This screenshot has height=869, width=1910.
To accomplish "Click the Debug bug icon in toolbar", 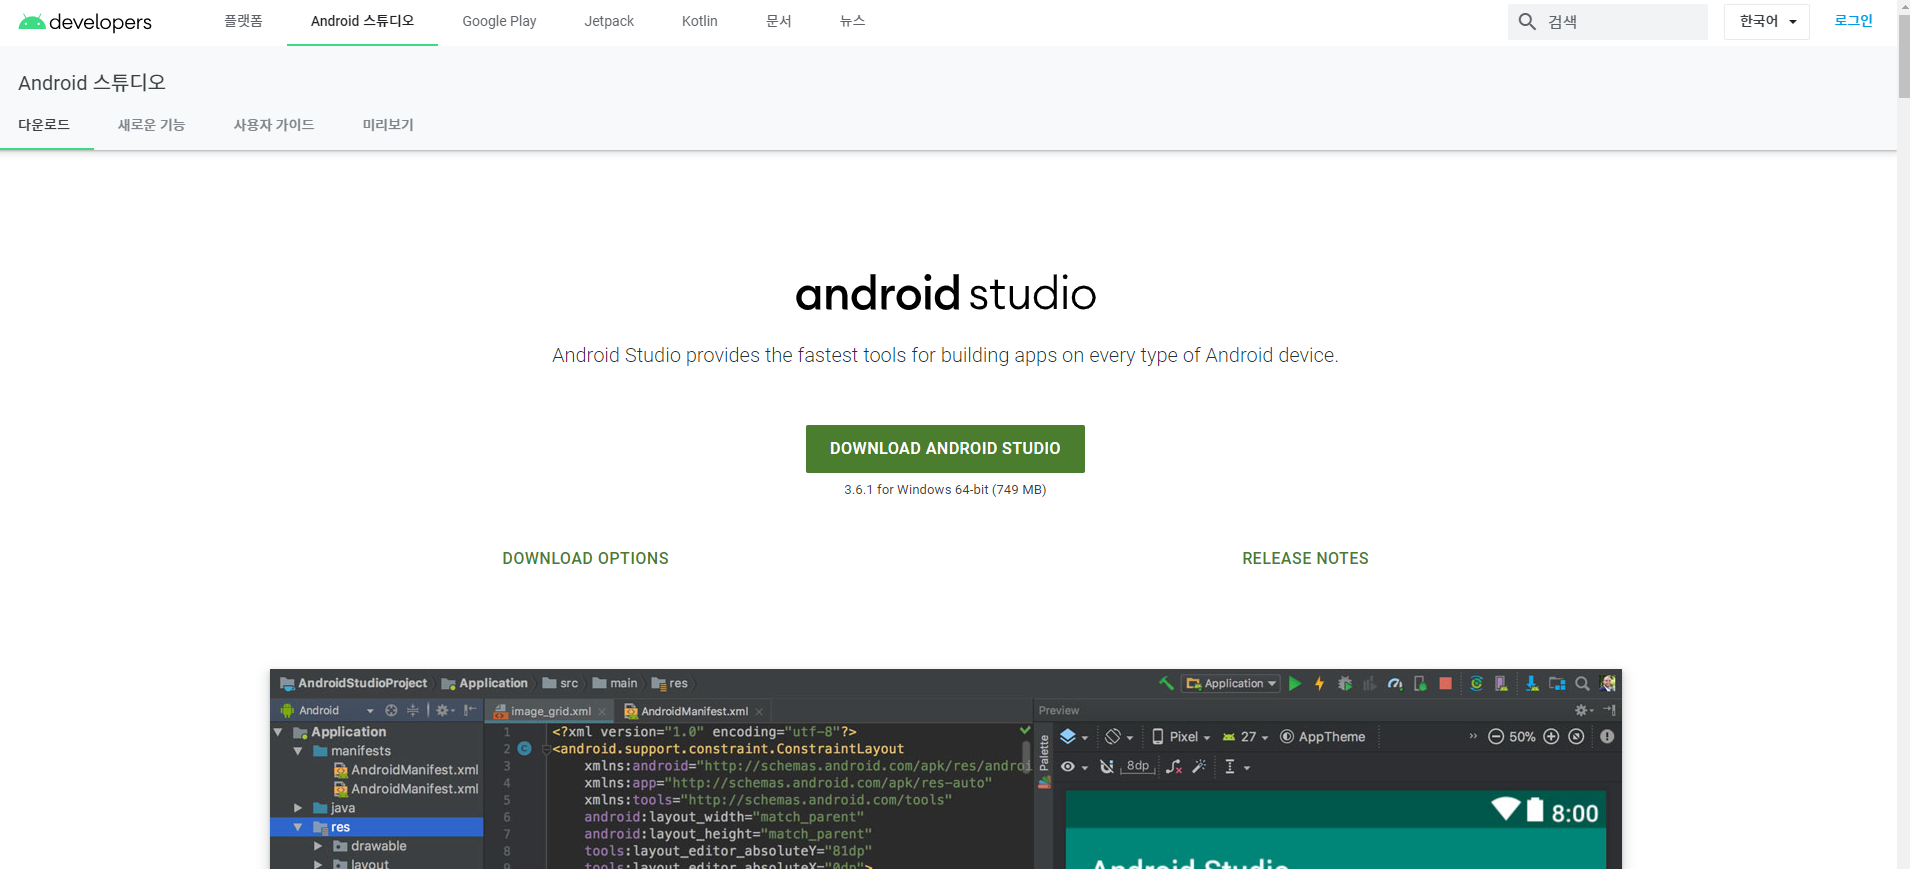I will [1345, 683].
